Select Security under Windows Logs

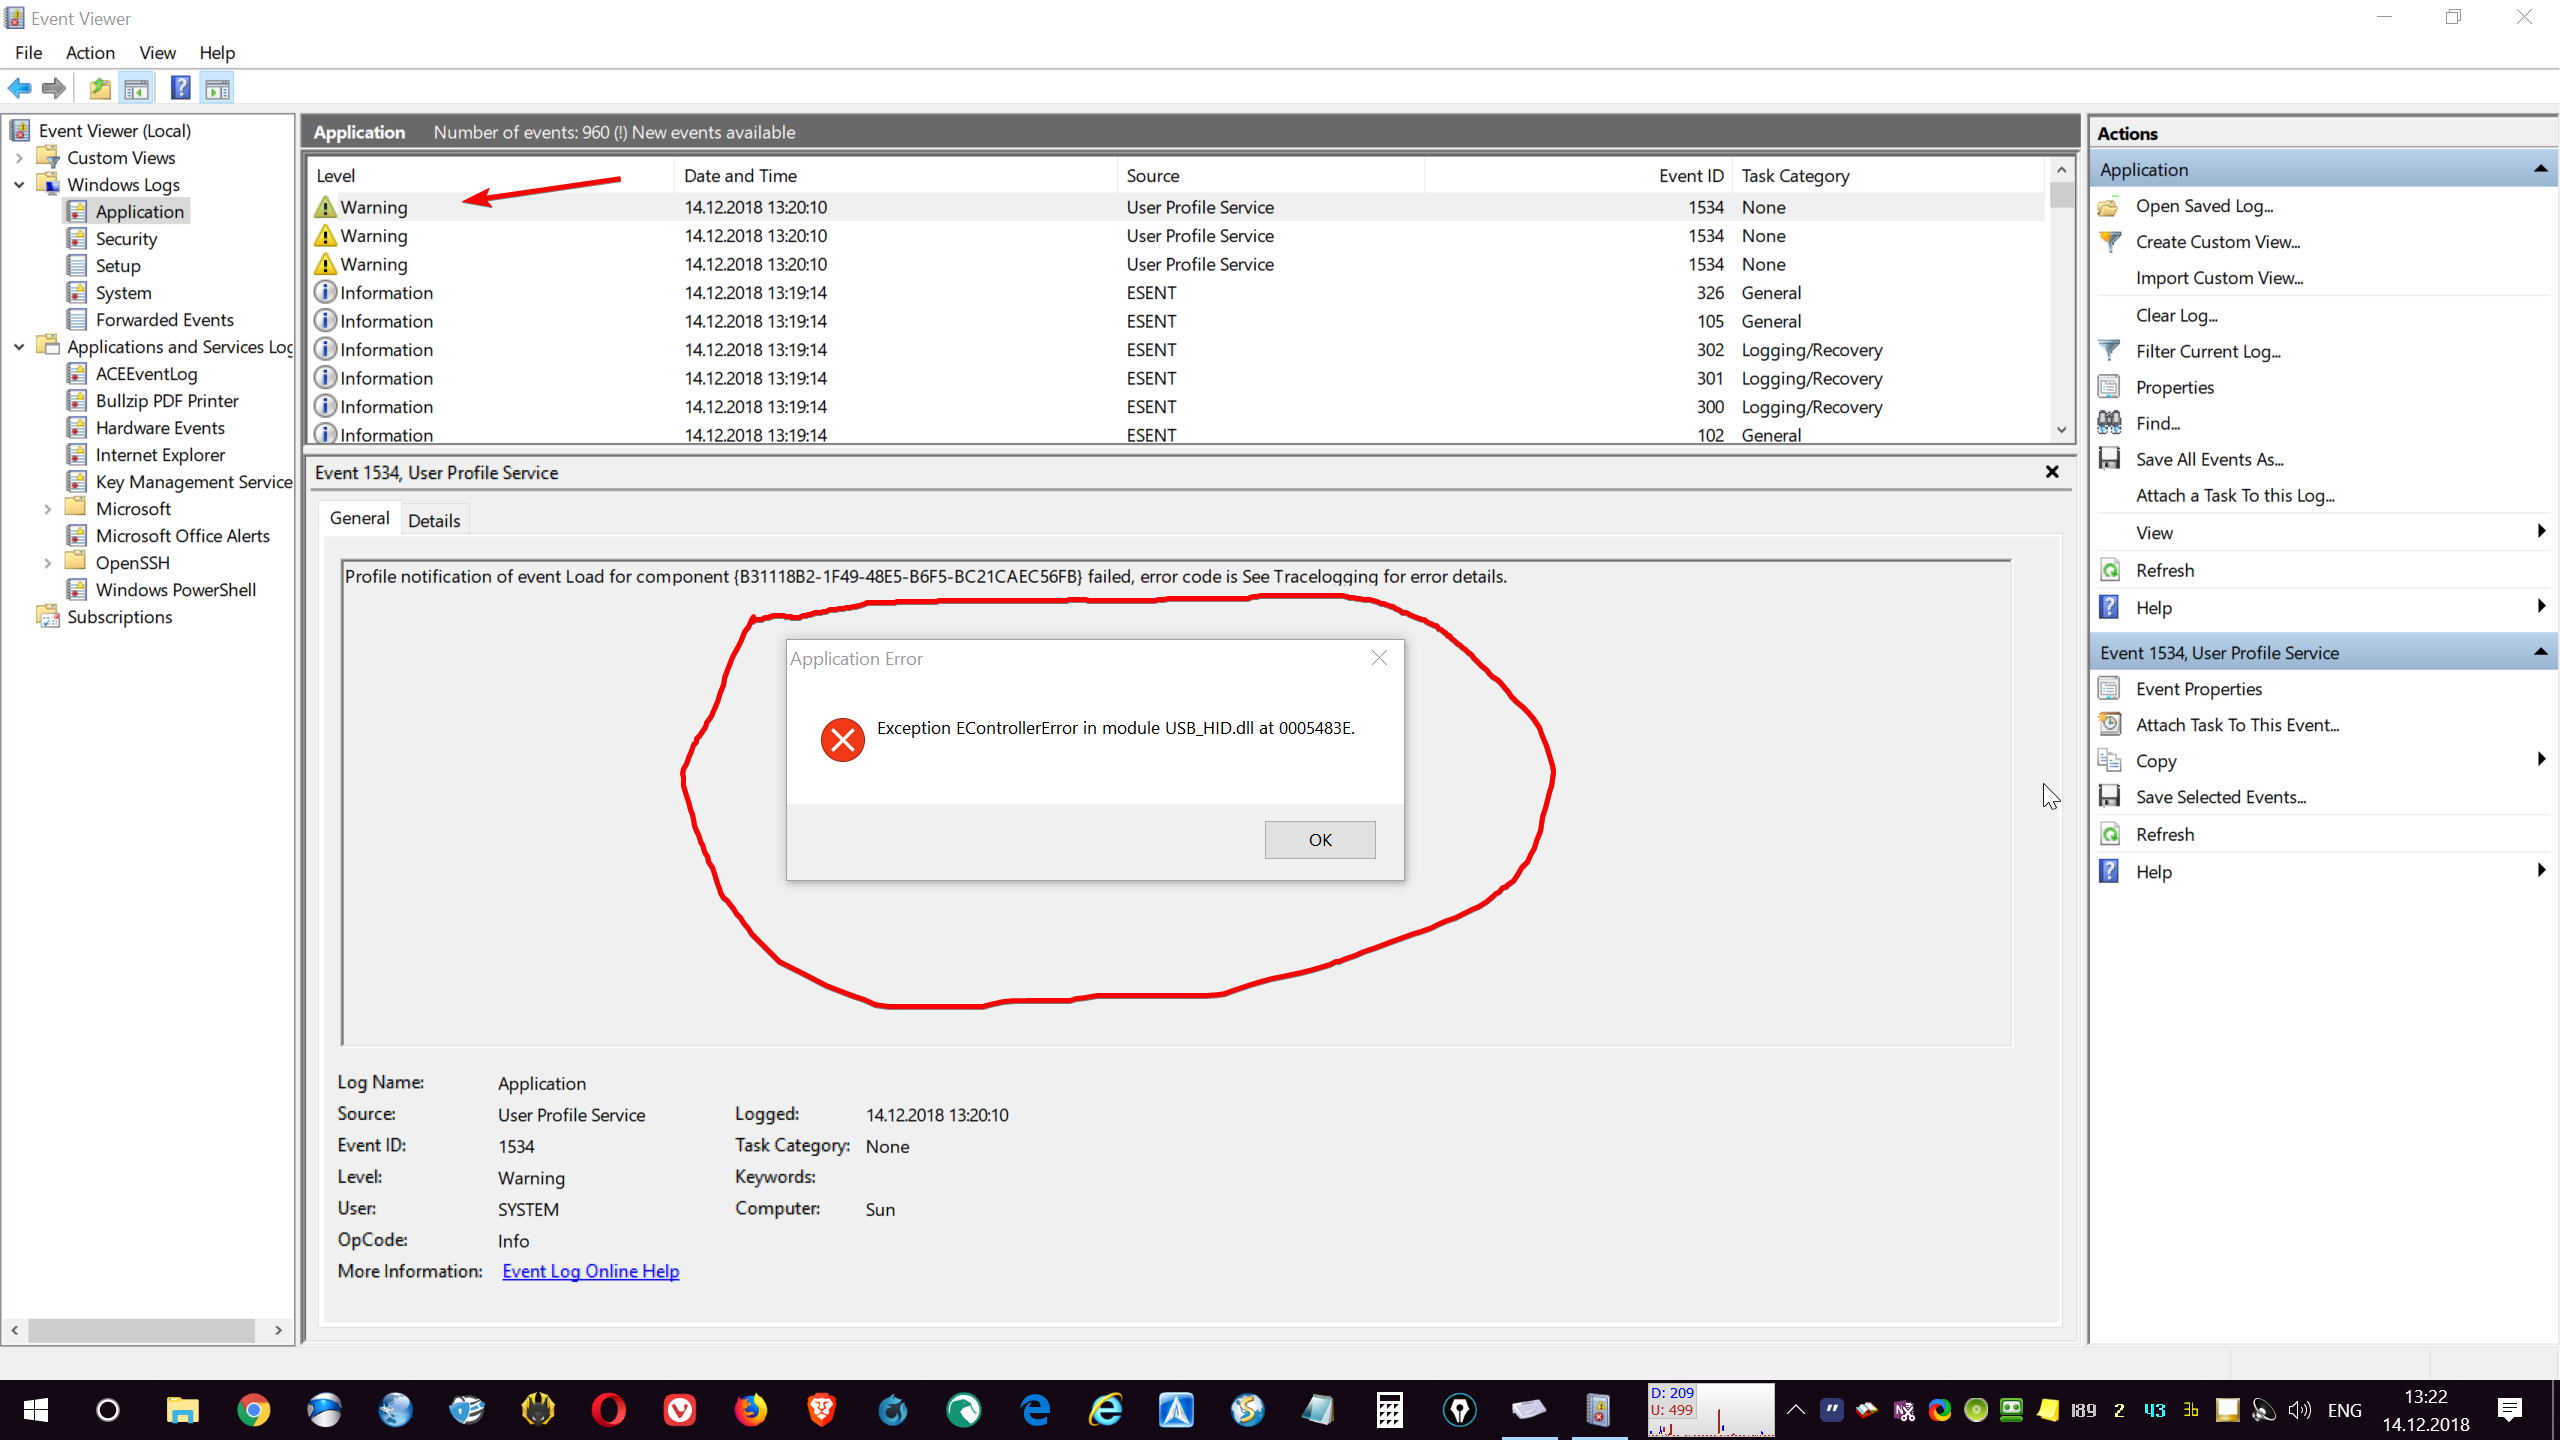[x=127, y=237]
